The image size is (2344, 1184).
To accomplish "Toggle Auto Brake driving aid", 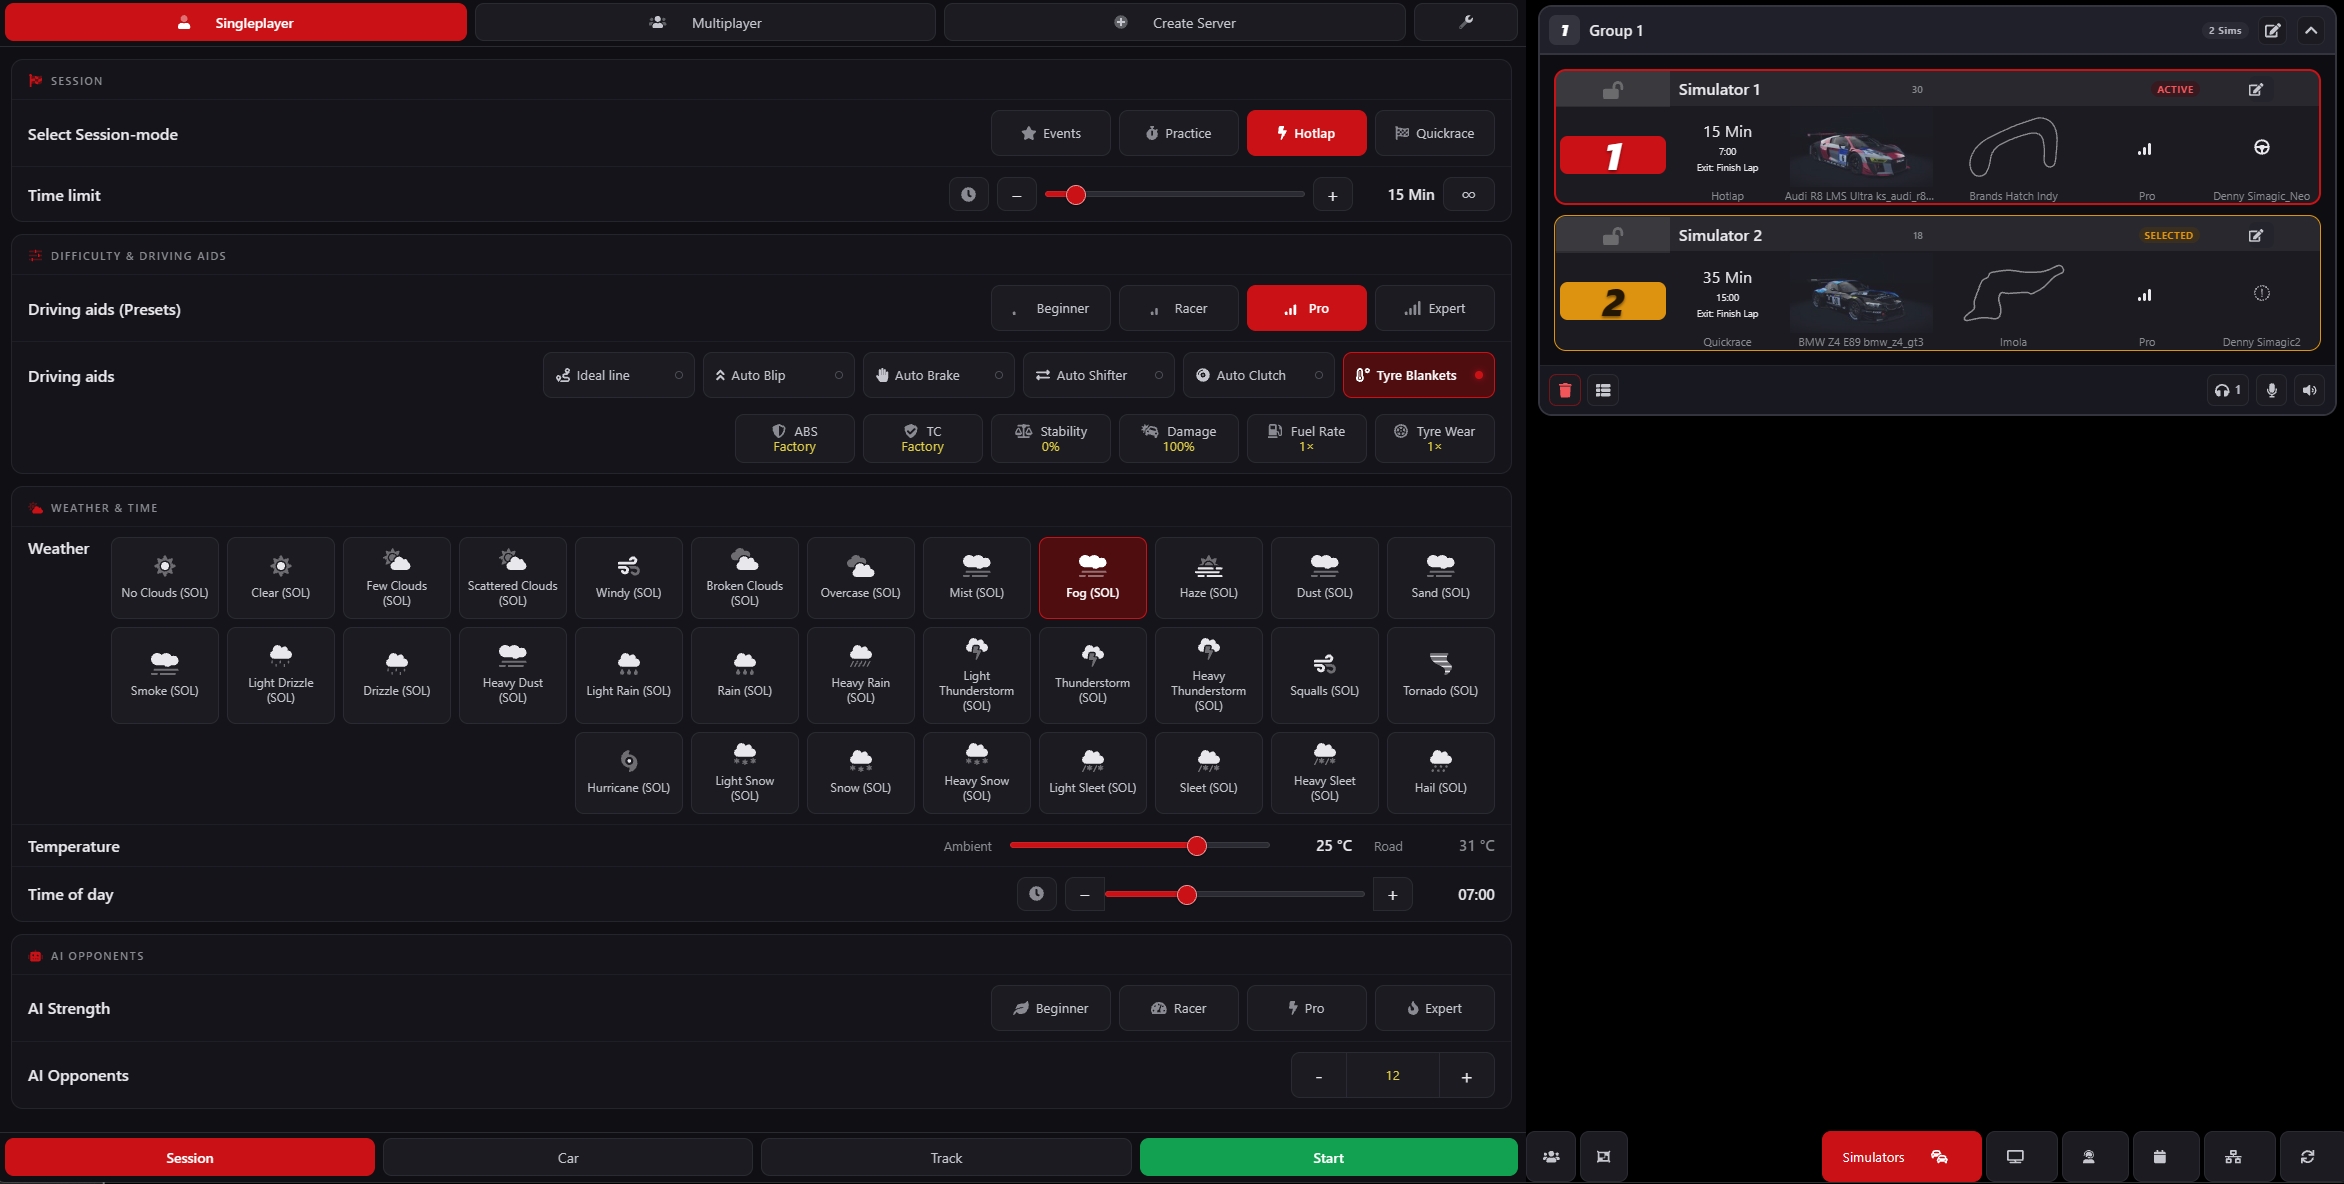I will [x=938, y=375].
